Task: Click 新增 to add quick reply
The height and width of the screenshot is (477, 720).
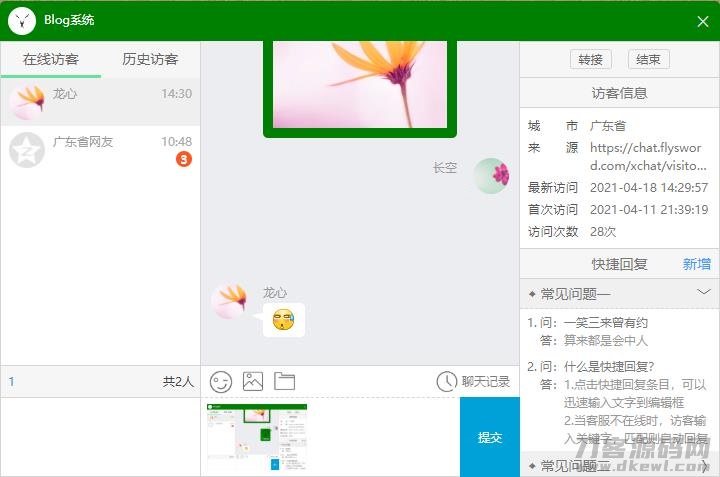Action: pyautogui.click(x=697, y=264)
